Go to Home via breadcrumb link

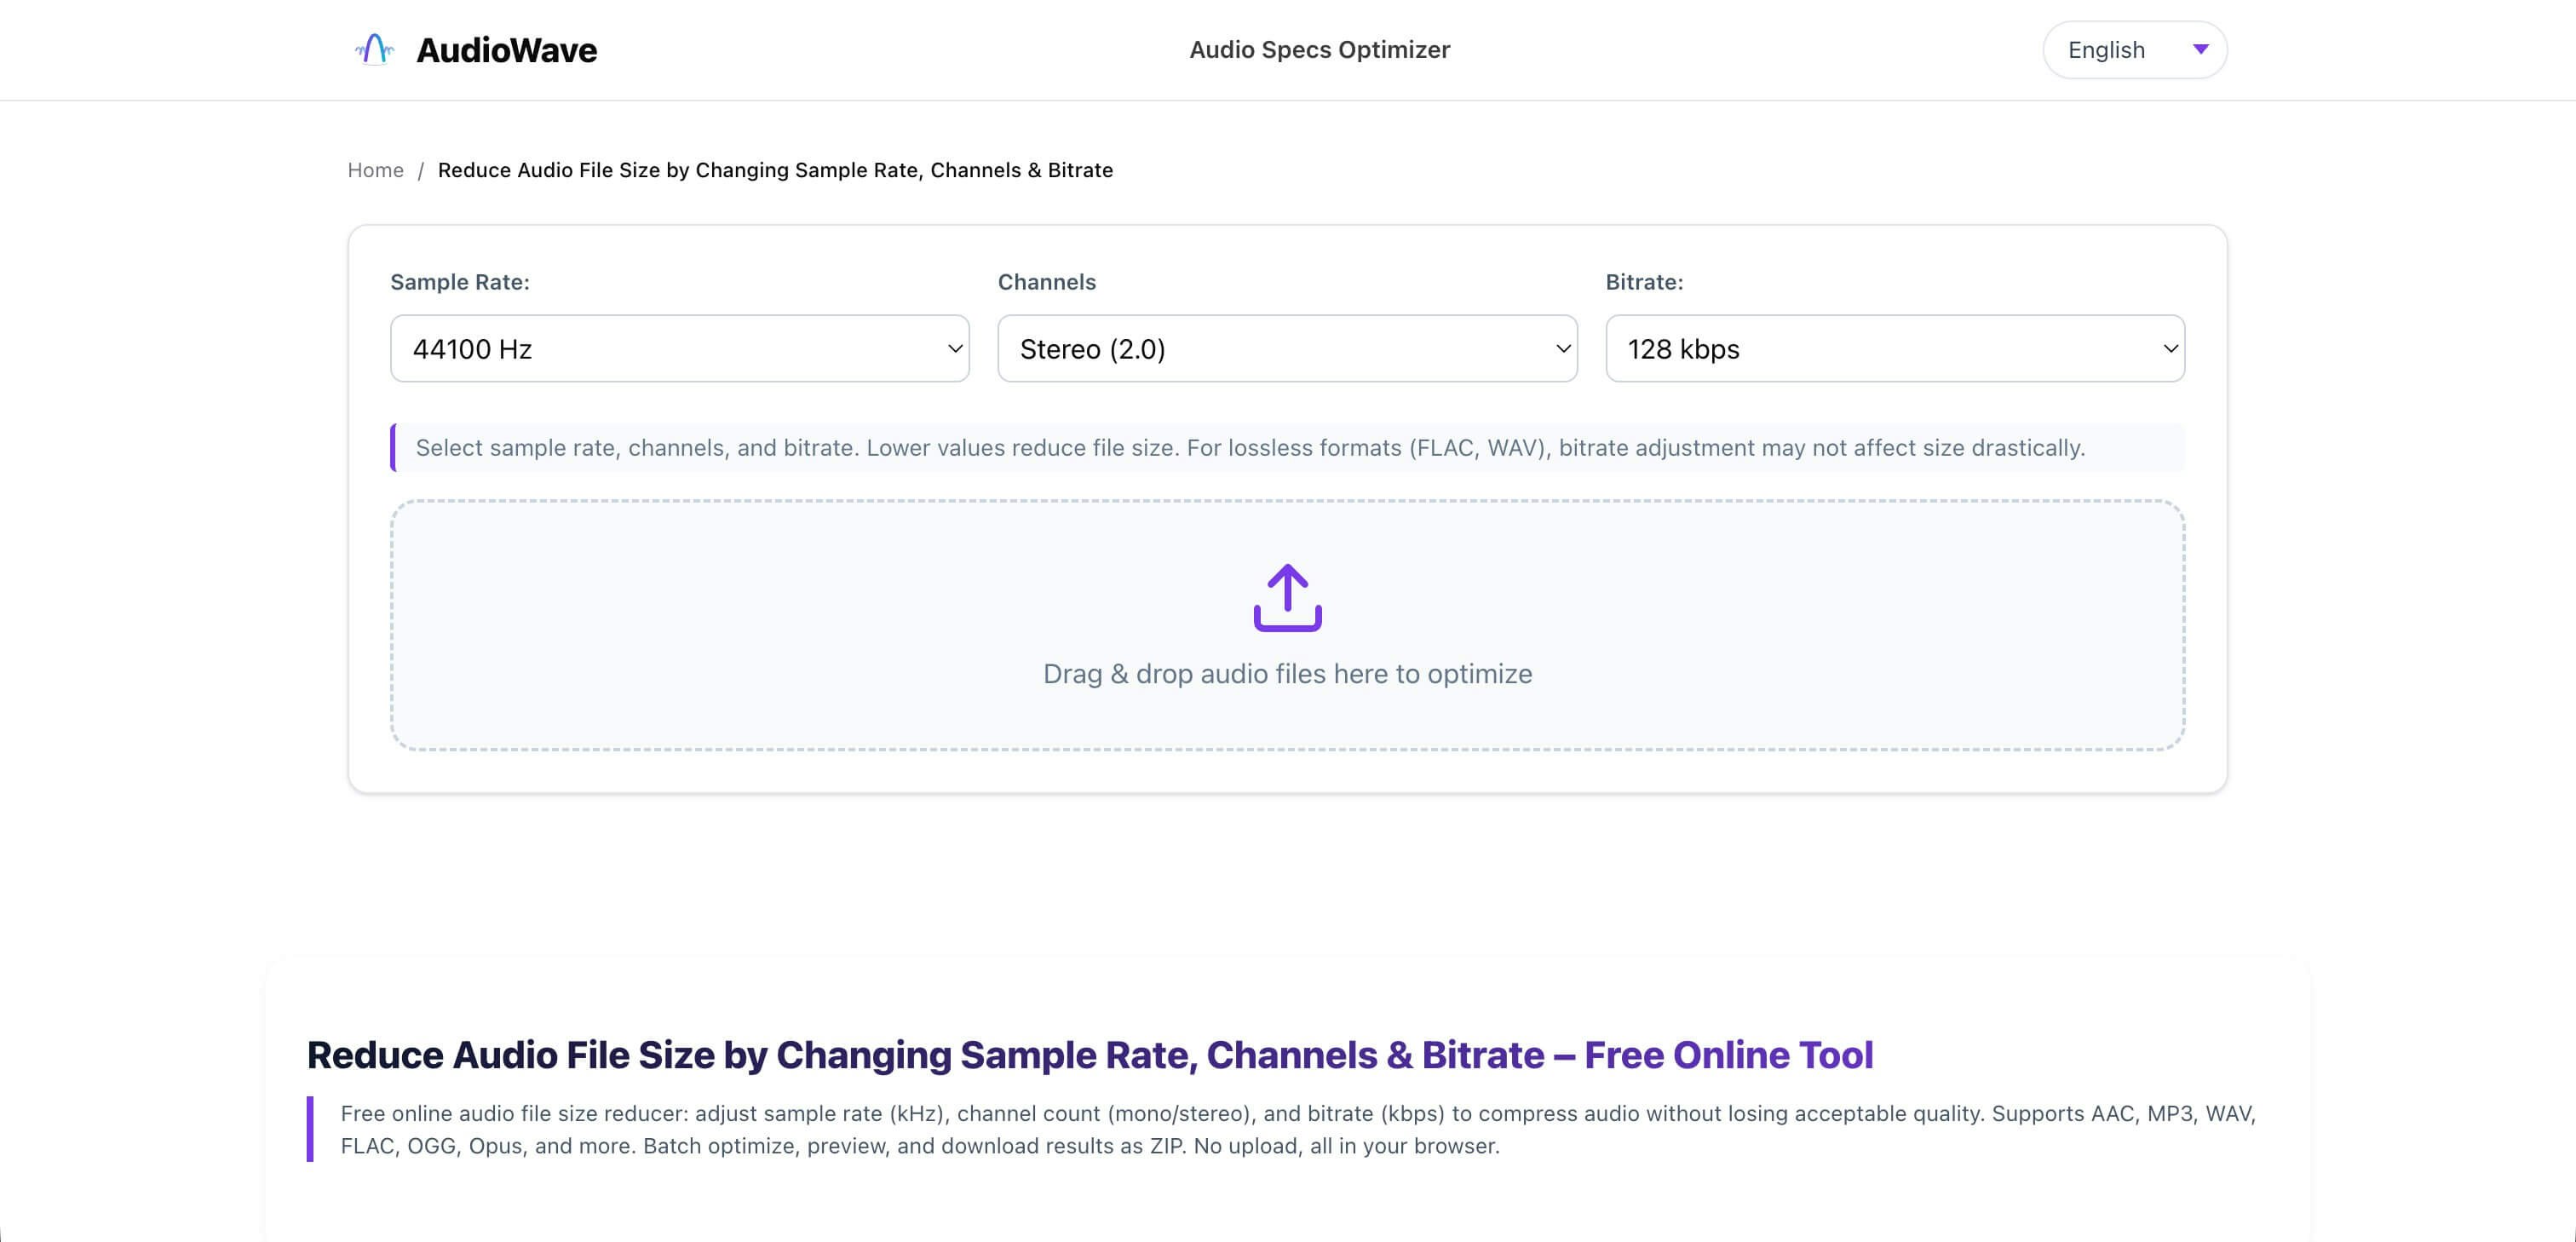click(375, 170)
